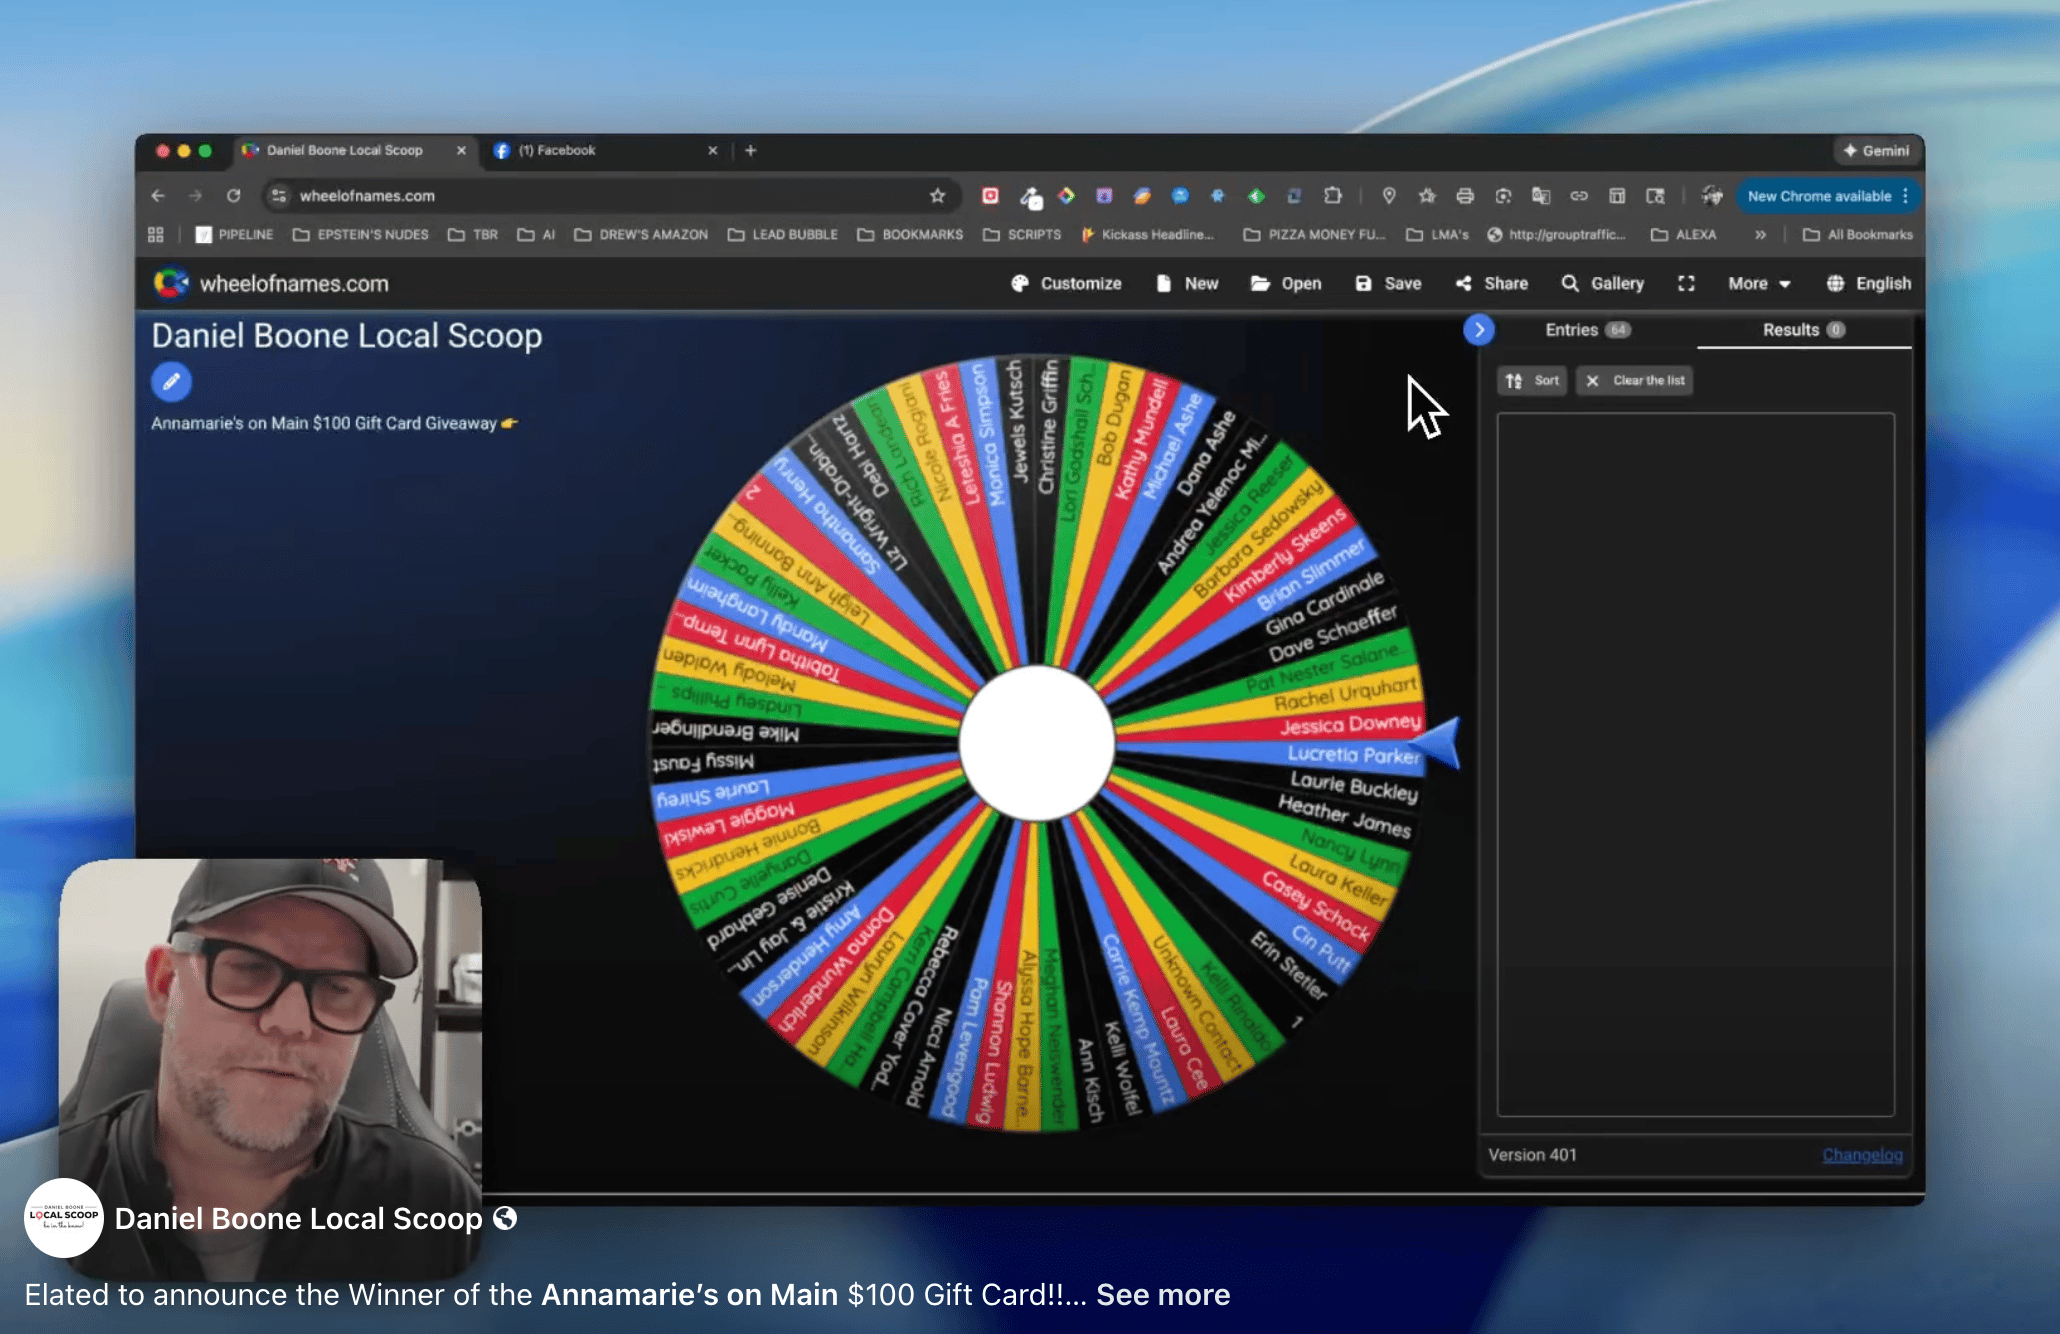The width and height of the screenshot is (2060, 1334).
Task: Expand the hidden bookmarks chevron
Action: click(x=1760, y=235)
